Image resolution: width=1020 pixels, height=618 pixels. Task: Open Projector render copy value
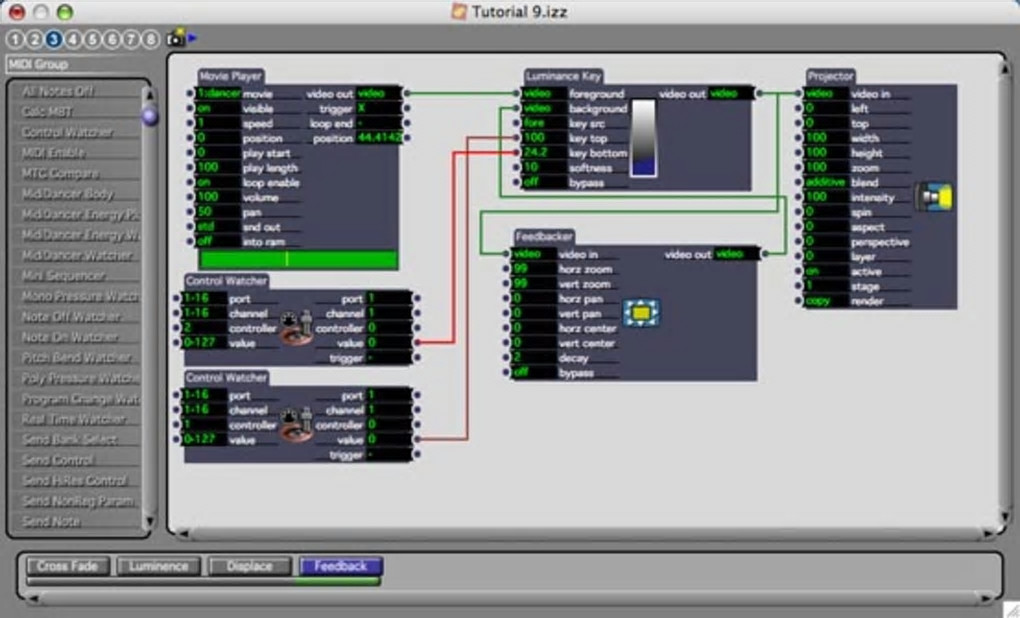pos(826,301)
